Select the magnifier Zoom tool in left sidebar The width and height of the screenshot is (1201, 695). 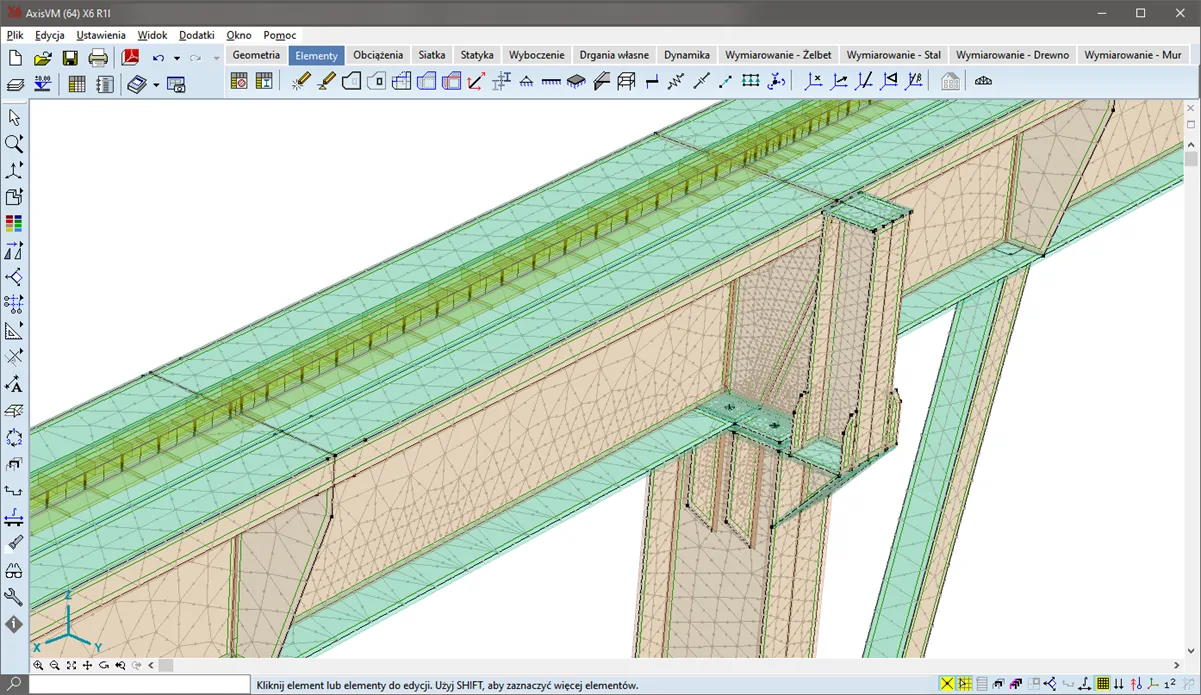pos(14,144)
